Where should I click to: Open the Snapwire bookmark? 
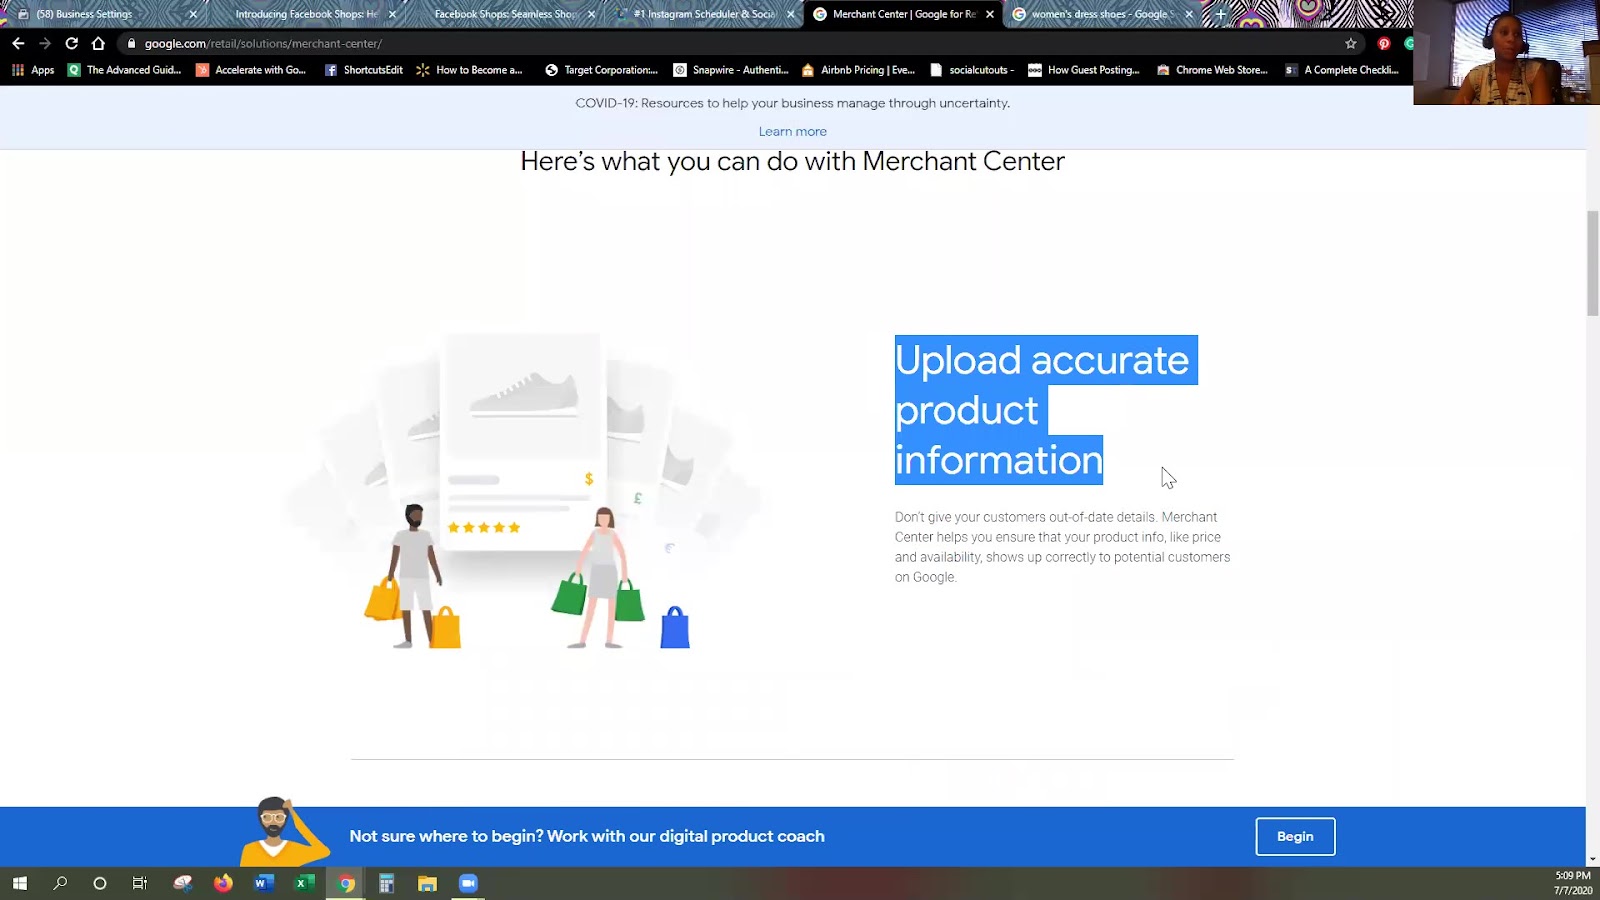(x=731, y=70)
